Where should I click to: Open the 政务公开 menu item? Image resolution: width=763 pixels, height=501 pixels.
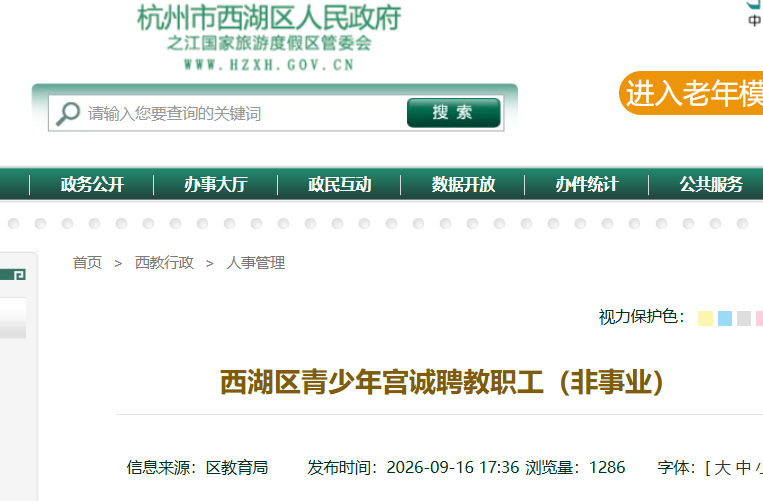[x=92, y=184]
